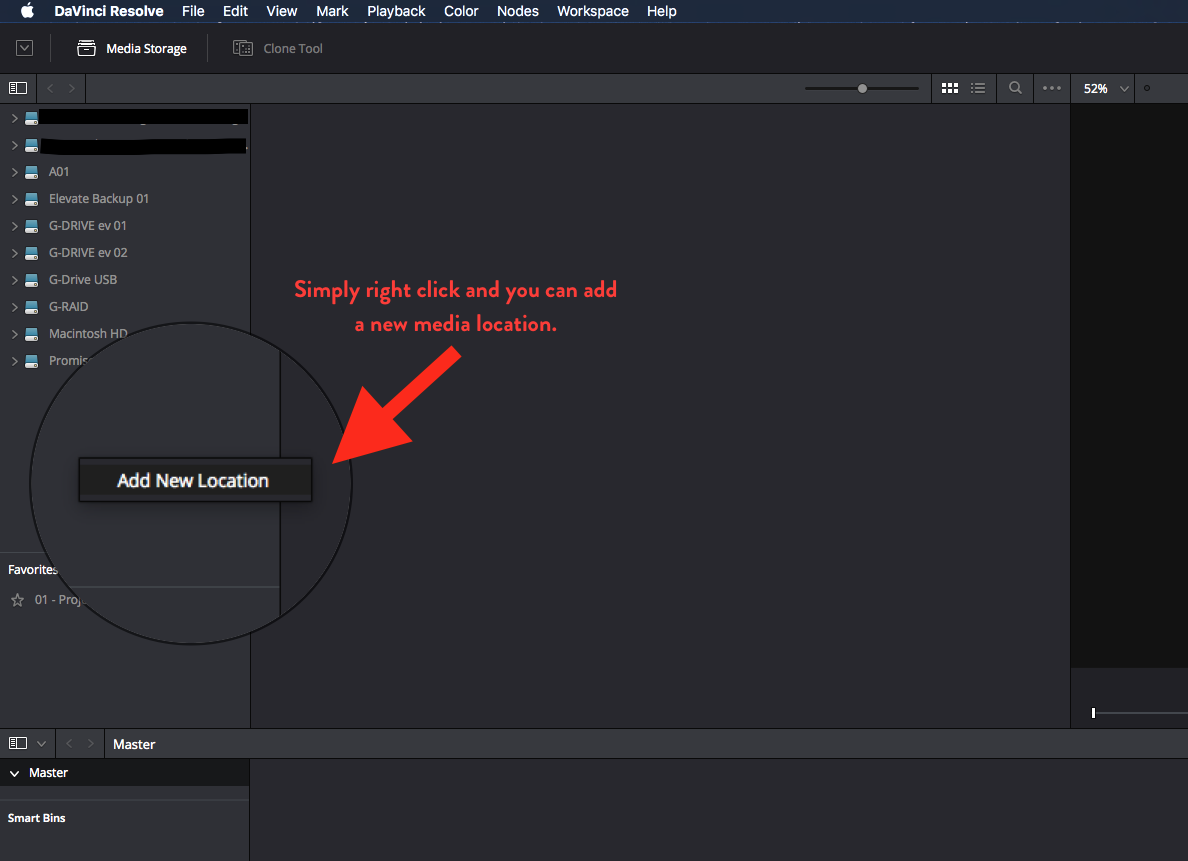Viewport: 1188px width, 861px height.
Task: Expand the A01 drive
Action: coord(14,172)
